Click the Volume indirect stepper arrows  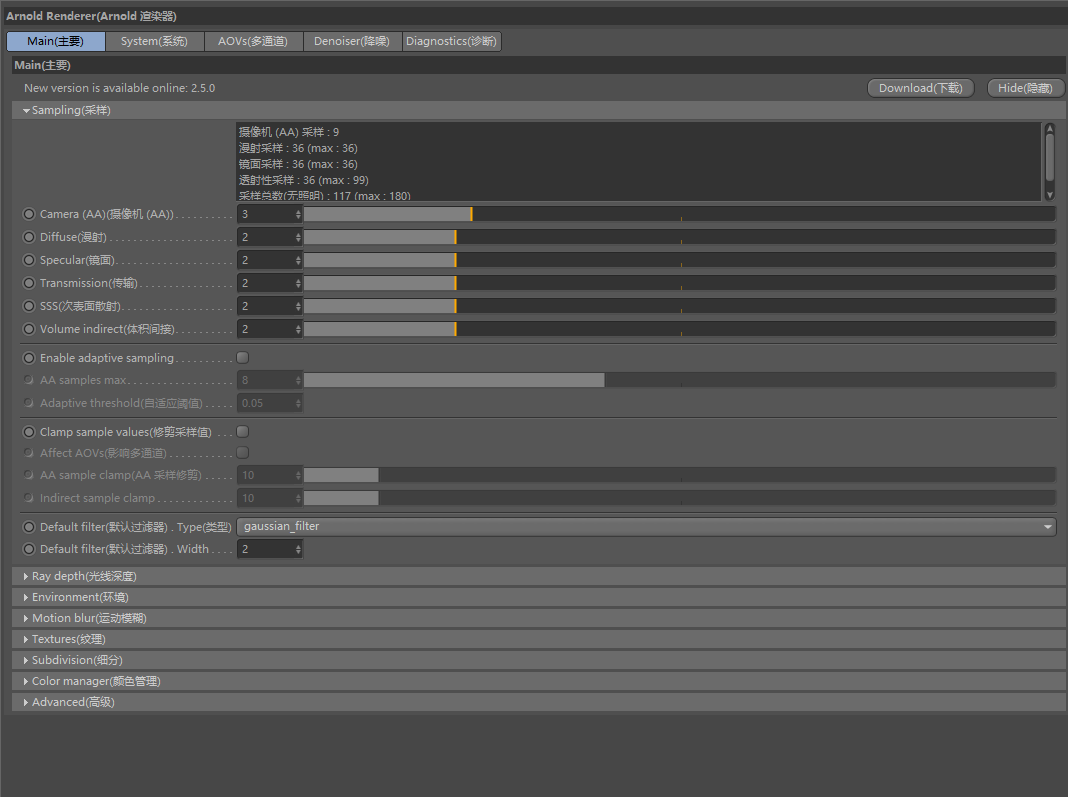[298, 330]
